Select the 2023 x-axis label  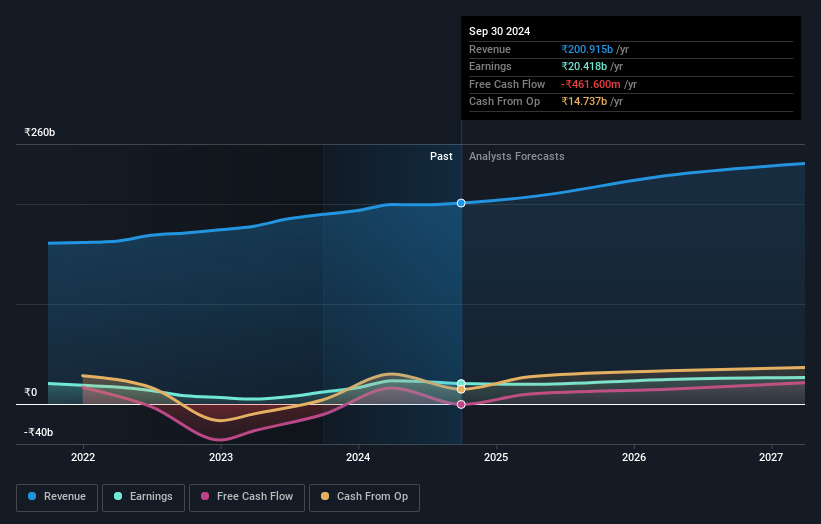click(221, 458)
